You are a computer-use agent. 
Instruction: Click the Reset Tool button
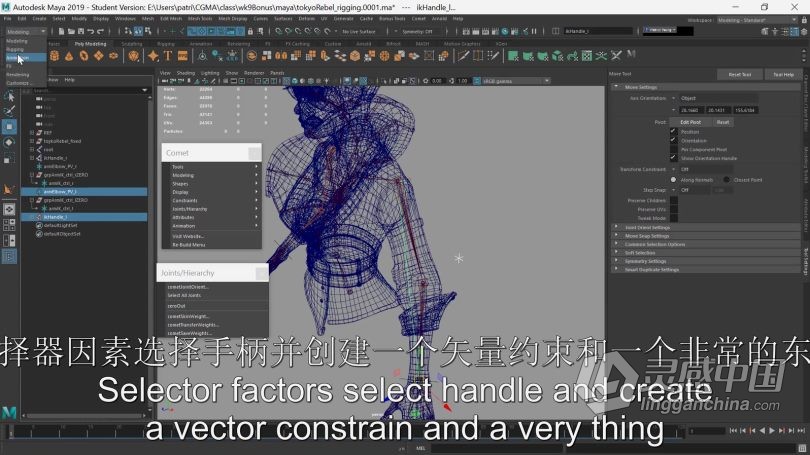pyautogui.click(x=739, y=74)
